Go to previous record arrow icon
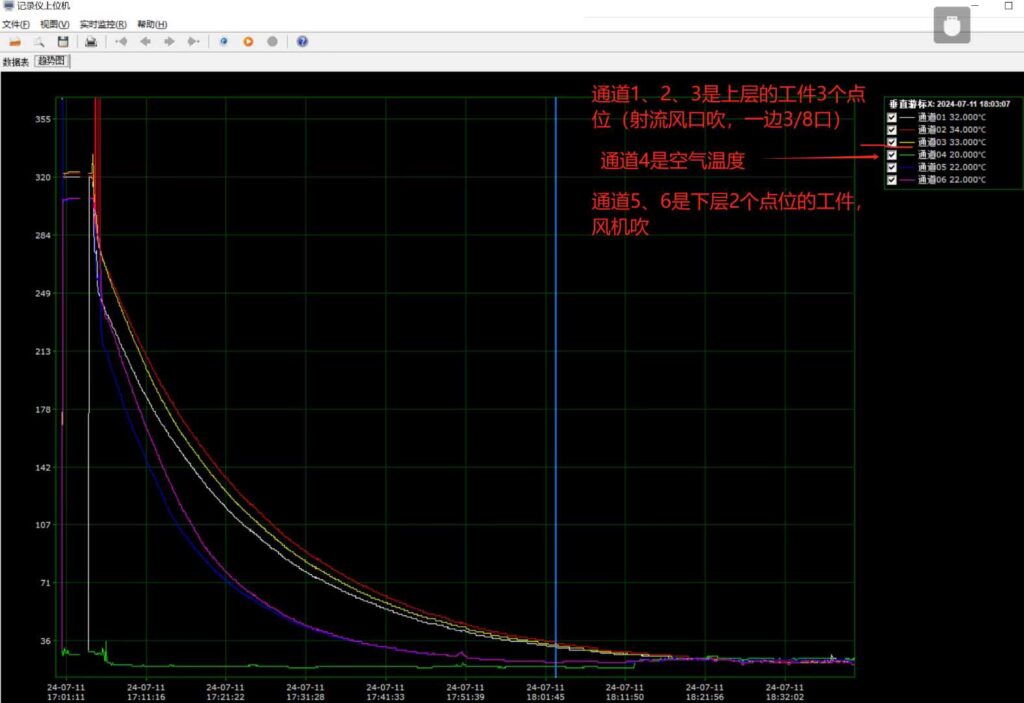The image size is (1024, 703). pos(146,42)
